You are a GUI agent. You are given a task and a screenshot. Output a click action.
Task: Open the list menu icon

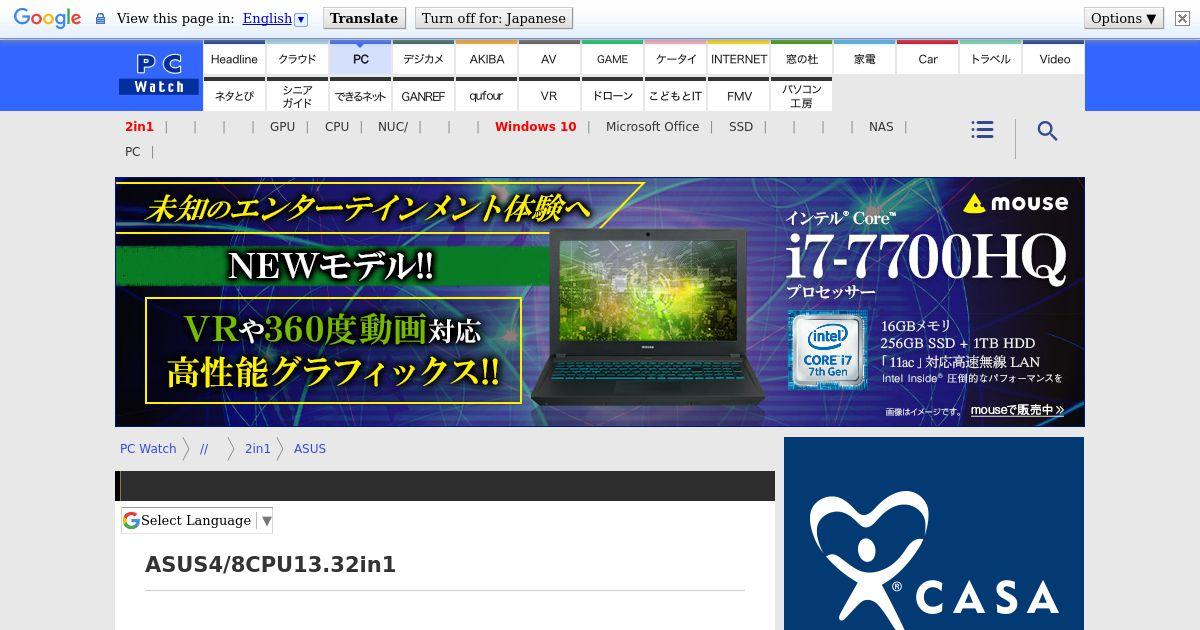(x=982, y=130)
